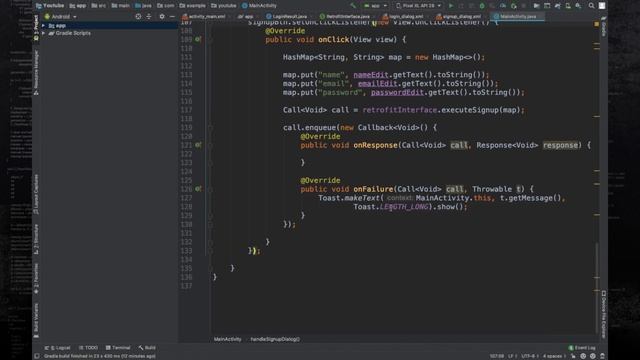Open the Android view selector dropdown

[60, 17]
